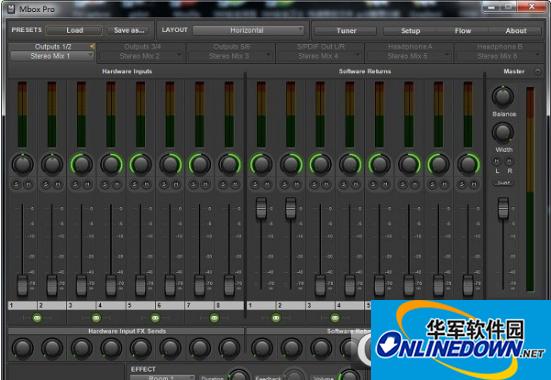Solo hardware input channel 8
This screenshot has width=551, height=380.
pos(223,184)
